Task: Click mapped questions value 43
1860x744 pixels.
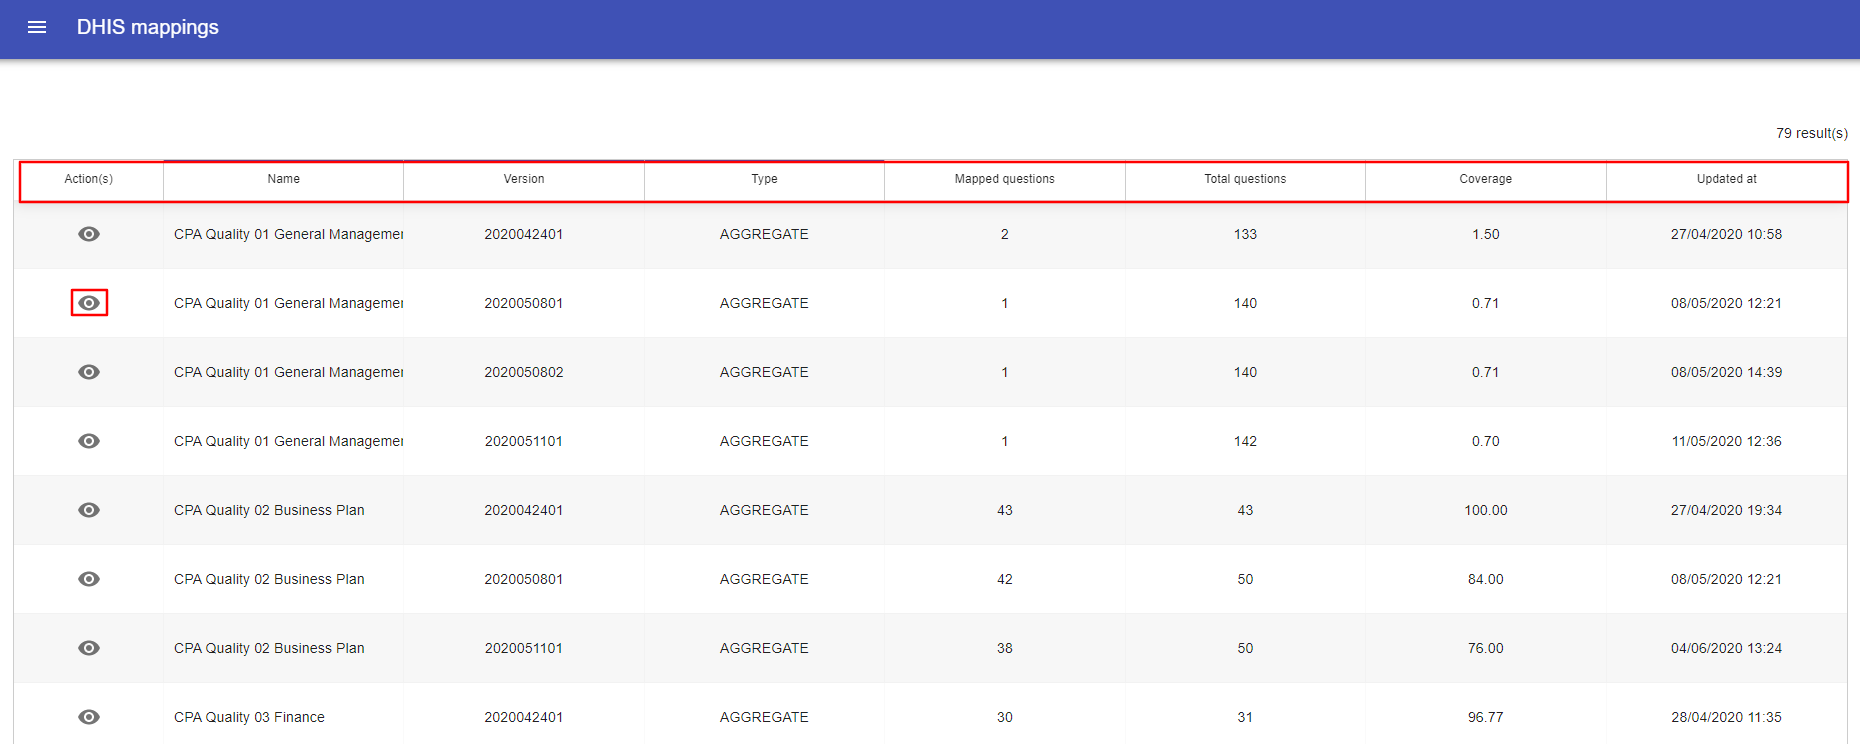Action: point(1005,510)
